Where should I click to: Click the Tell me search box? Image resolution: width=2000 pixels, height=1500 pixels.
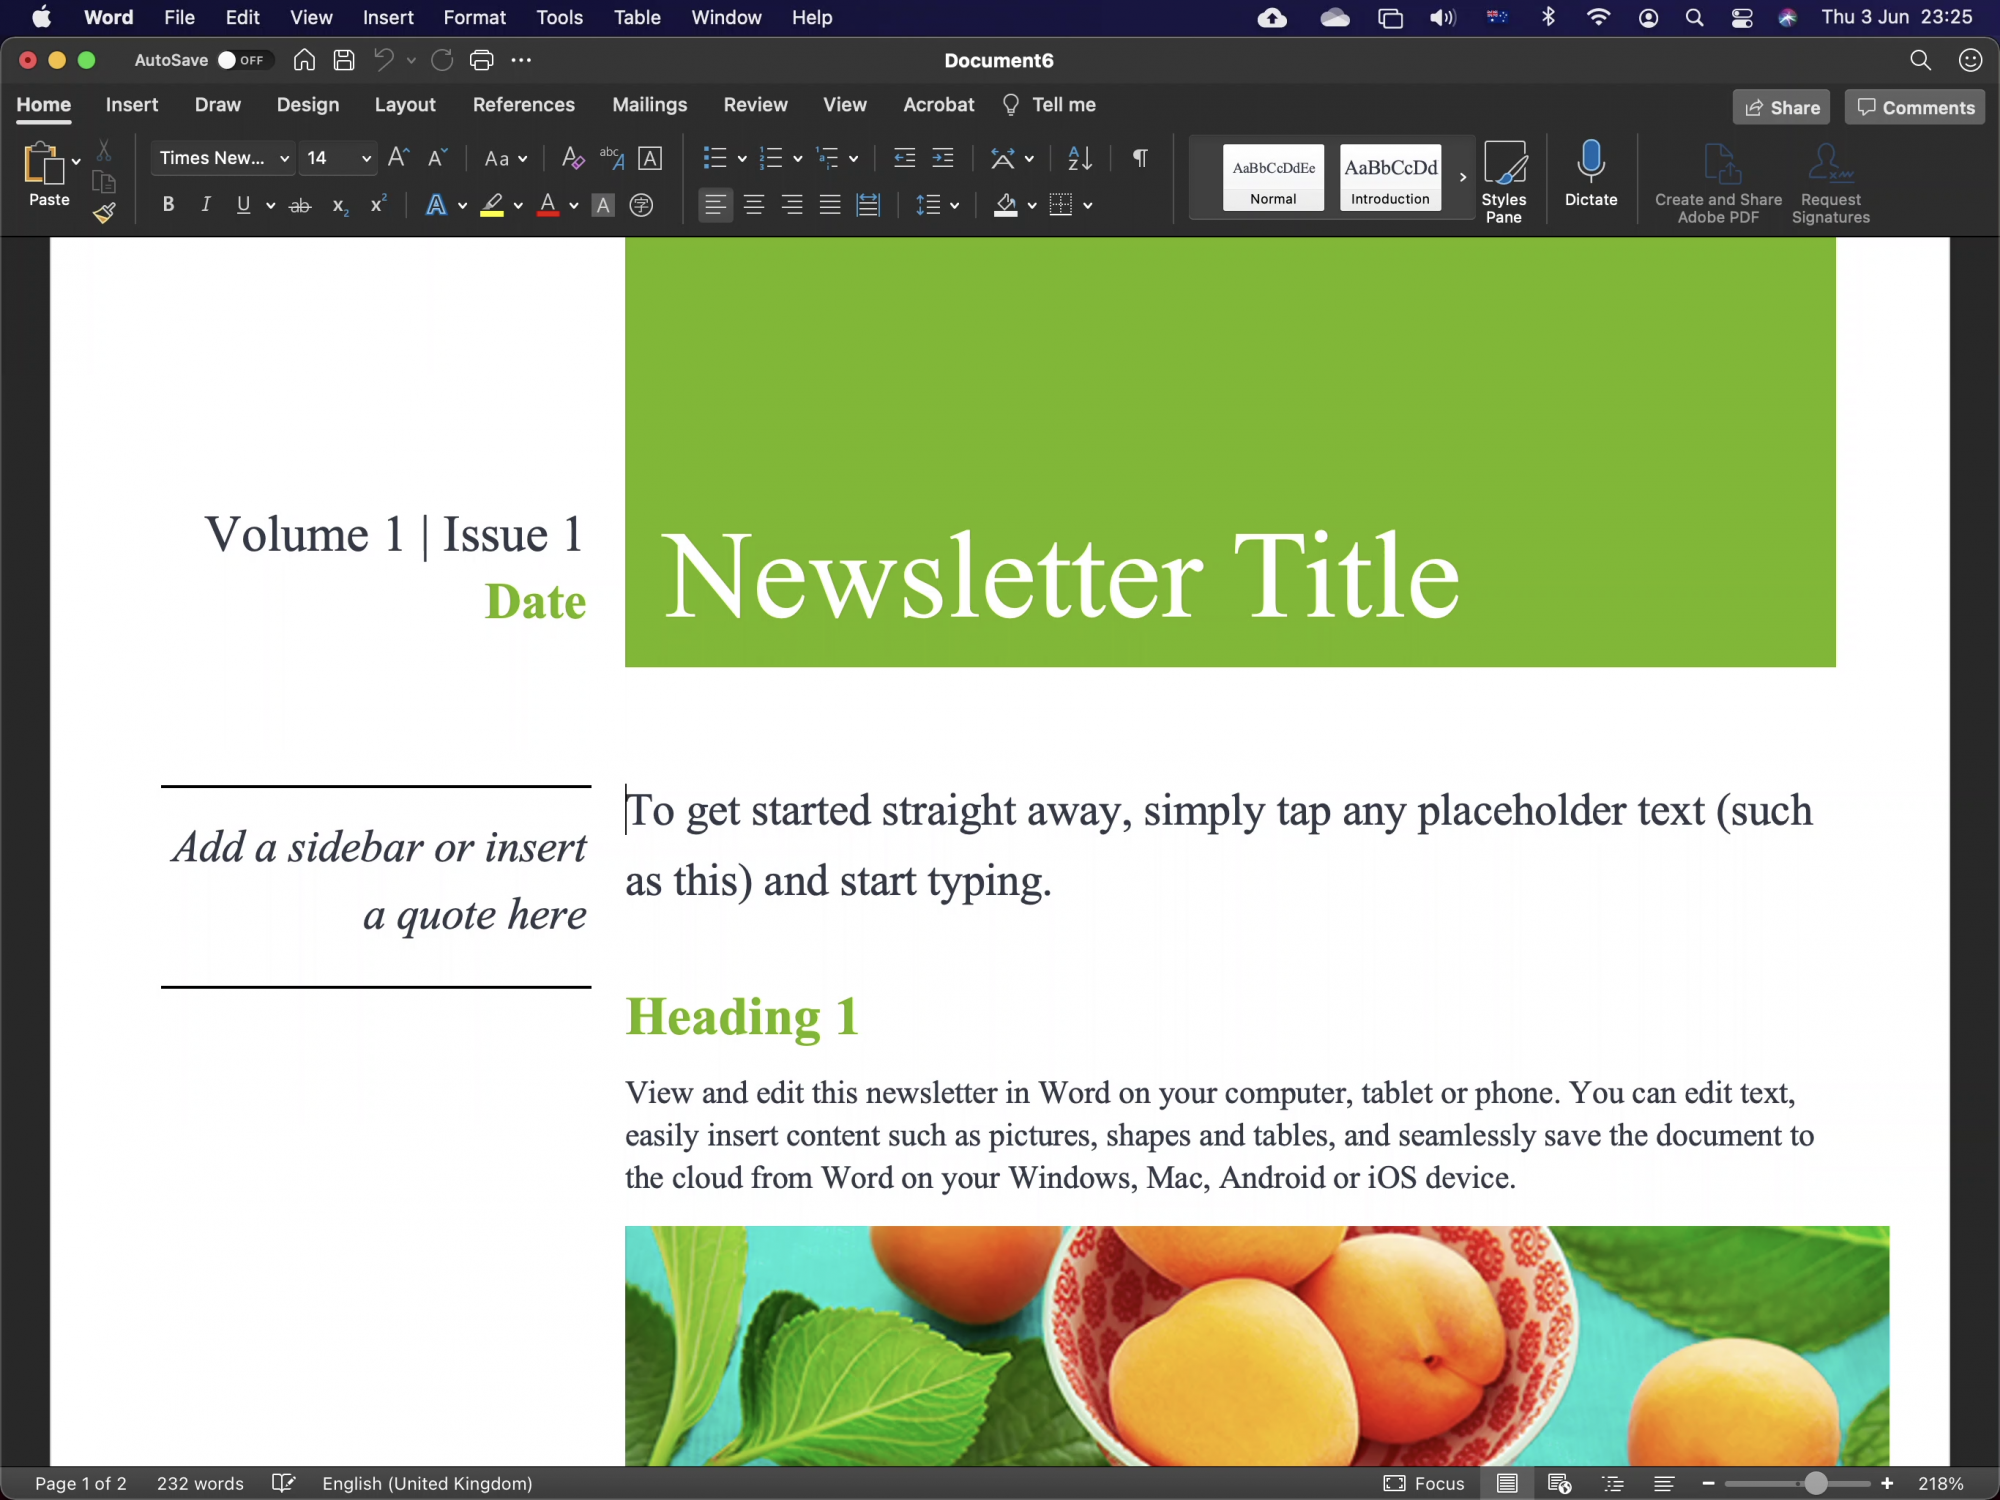pos(1048,104)
